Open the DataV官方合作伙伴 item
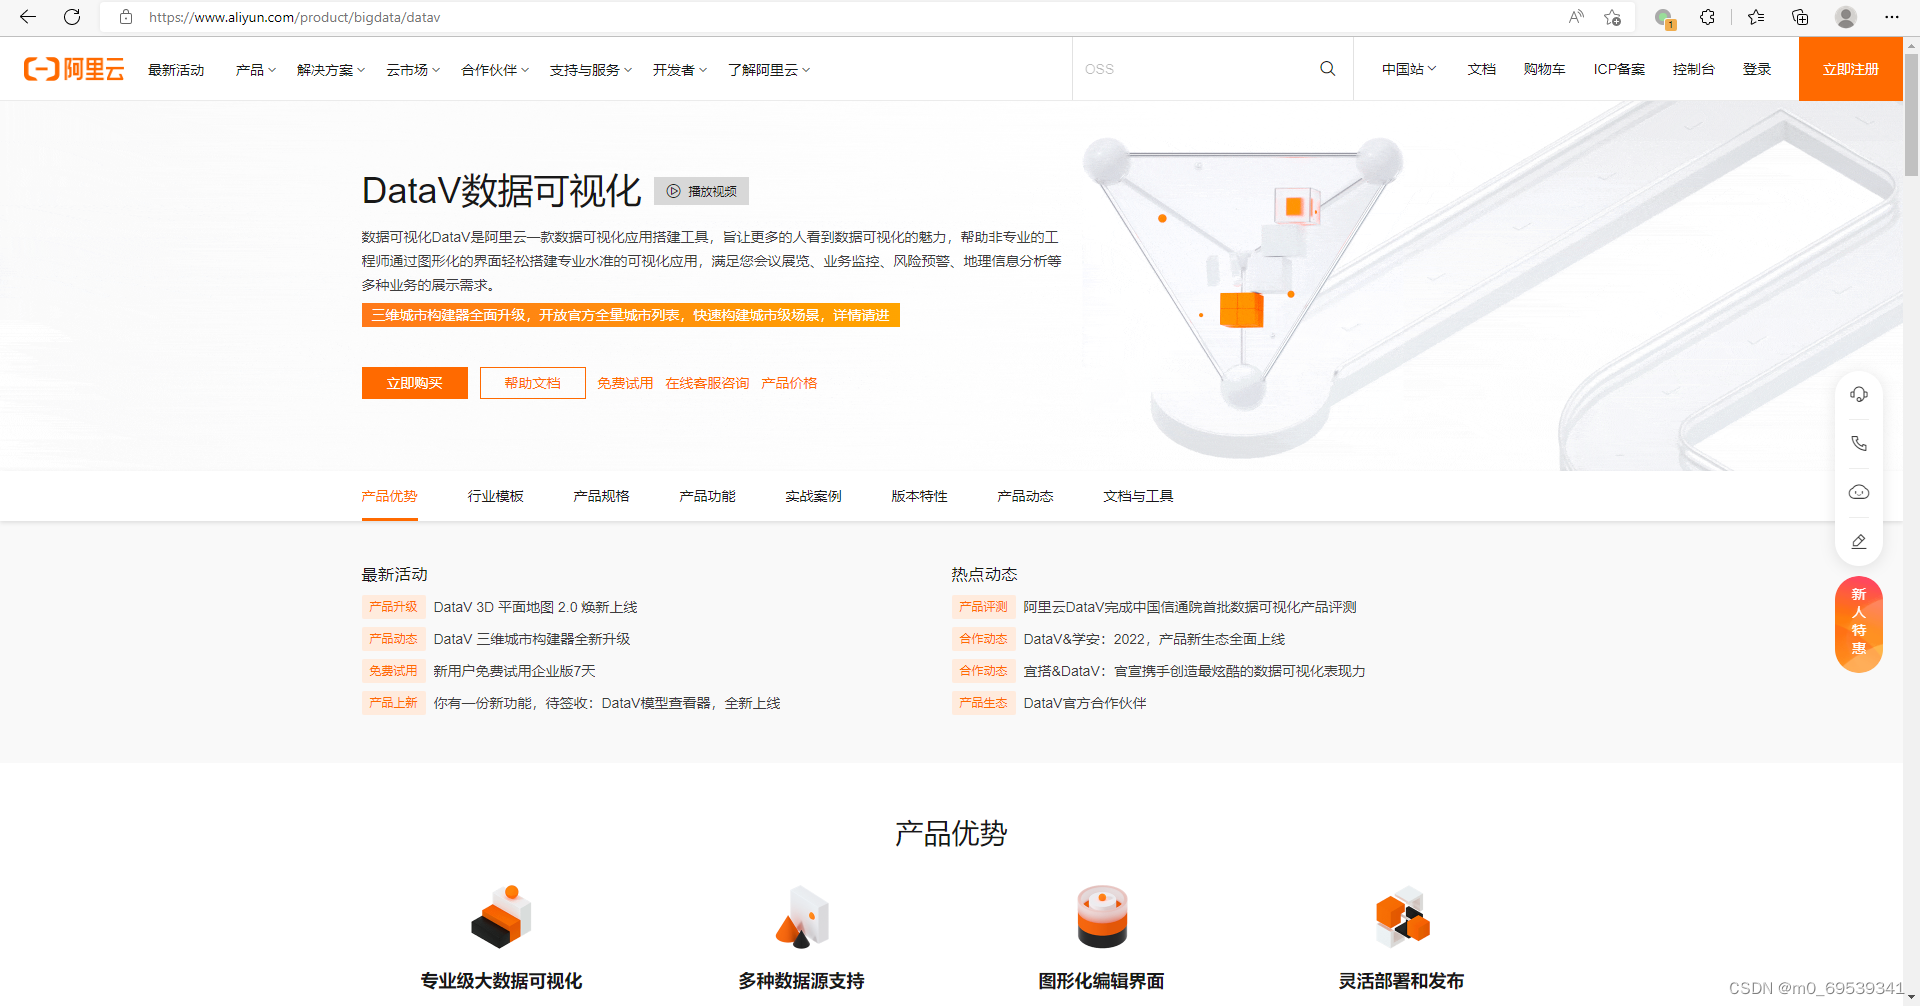1920x1006 pixels. pos(1085,703)
